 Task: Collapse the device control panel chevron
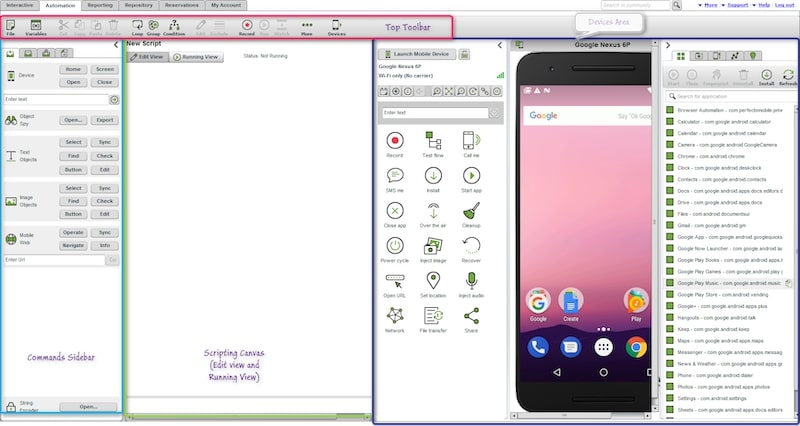coord(500,45)
